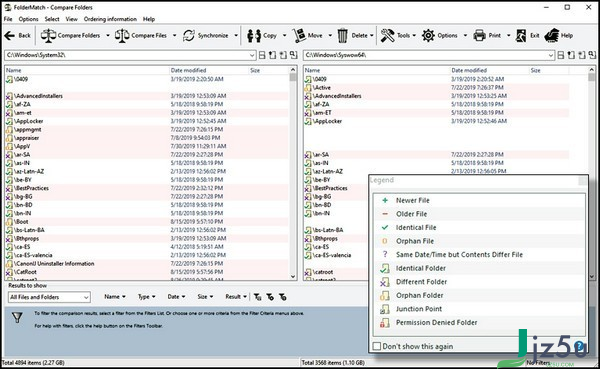The image size is (600, 369).
Task: Click different-folder icon of left \AdvancedInstallers row
Action: (9, 96)
